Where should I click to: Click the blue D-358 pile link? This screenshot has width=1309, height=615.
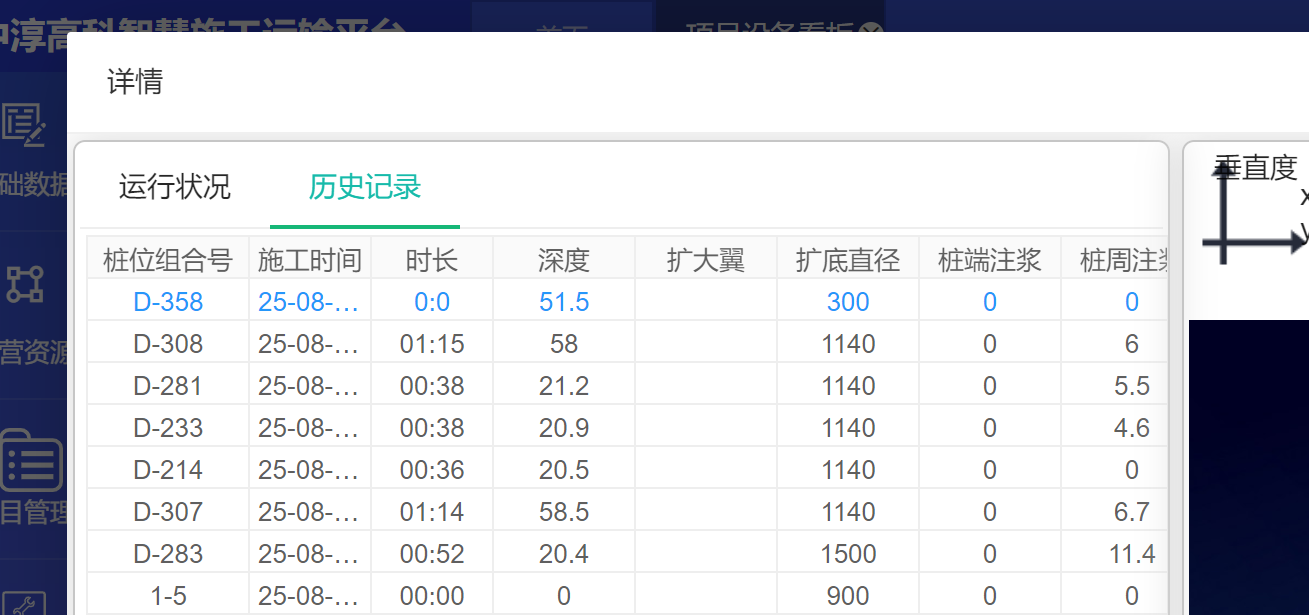[168, 302]
